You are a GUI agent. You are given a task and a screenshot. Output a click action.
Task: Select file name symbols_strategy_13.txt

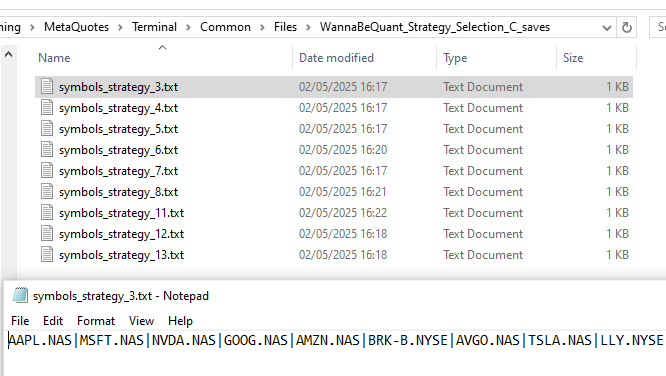[x=121, y=255]
